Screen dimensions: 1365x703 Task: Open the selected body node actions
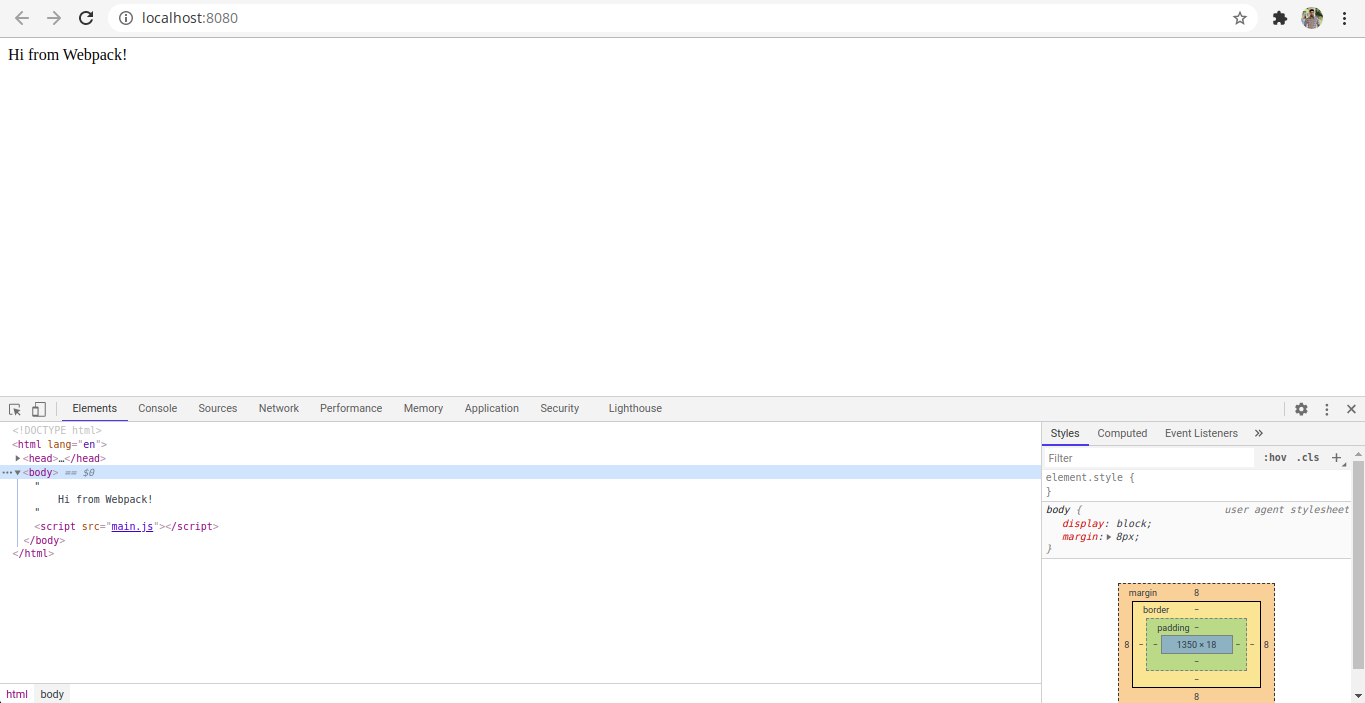7,472
